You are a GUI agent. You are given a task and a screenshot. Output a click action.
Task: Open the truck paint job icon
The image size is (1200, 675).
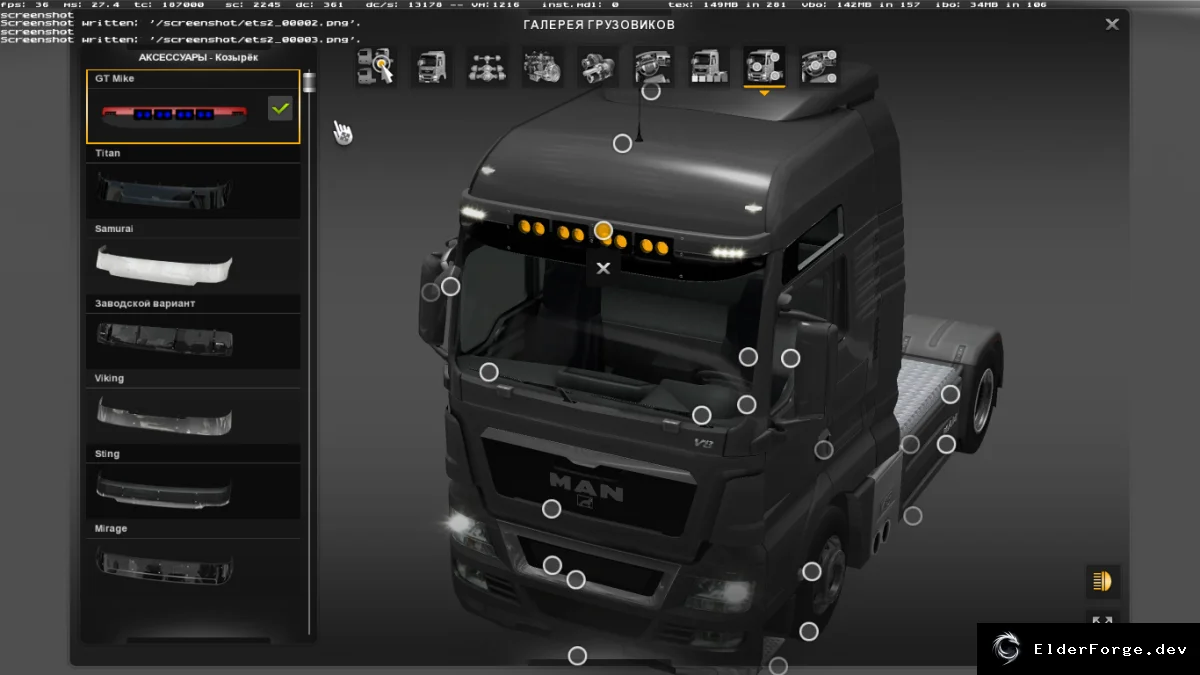(708, 67)
